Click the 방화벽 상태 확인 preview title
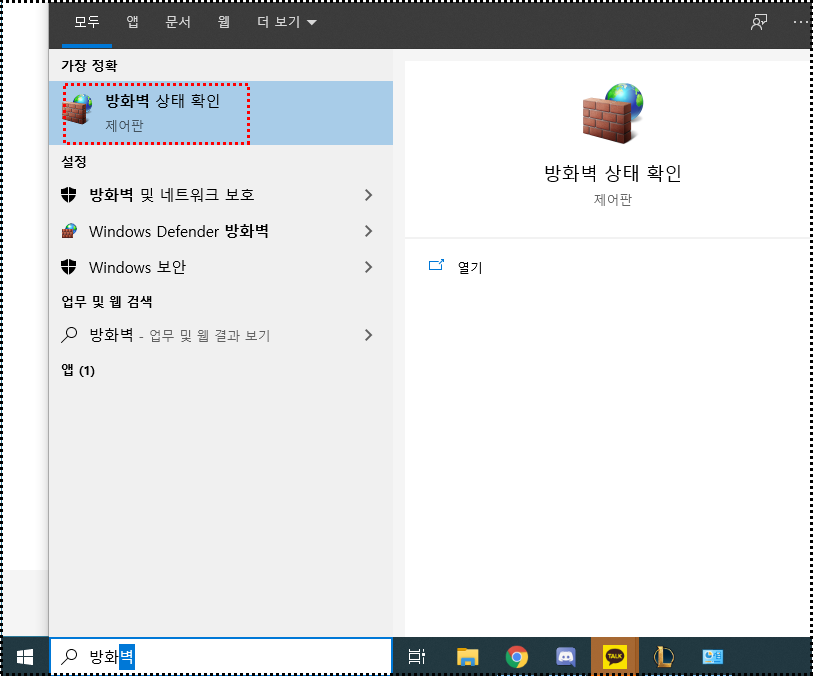This screenshot has width=813, height=676. coord(613,173)
